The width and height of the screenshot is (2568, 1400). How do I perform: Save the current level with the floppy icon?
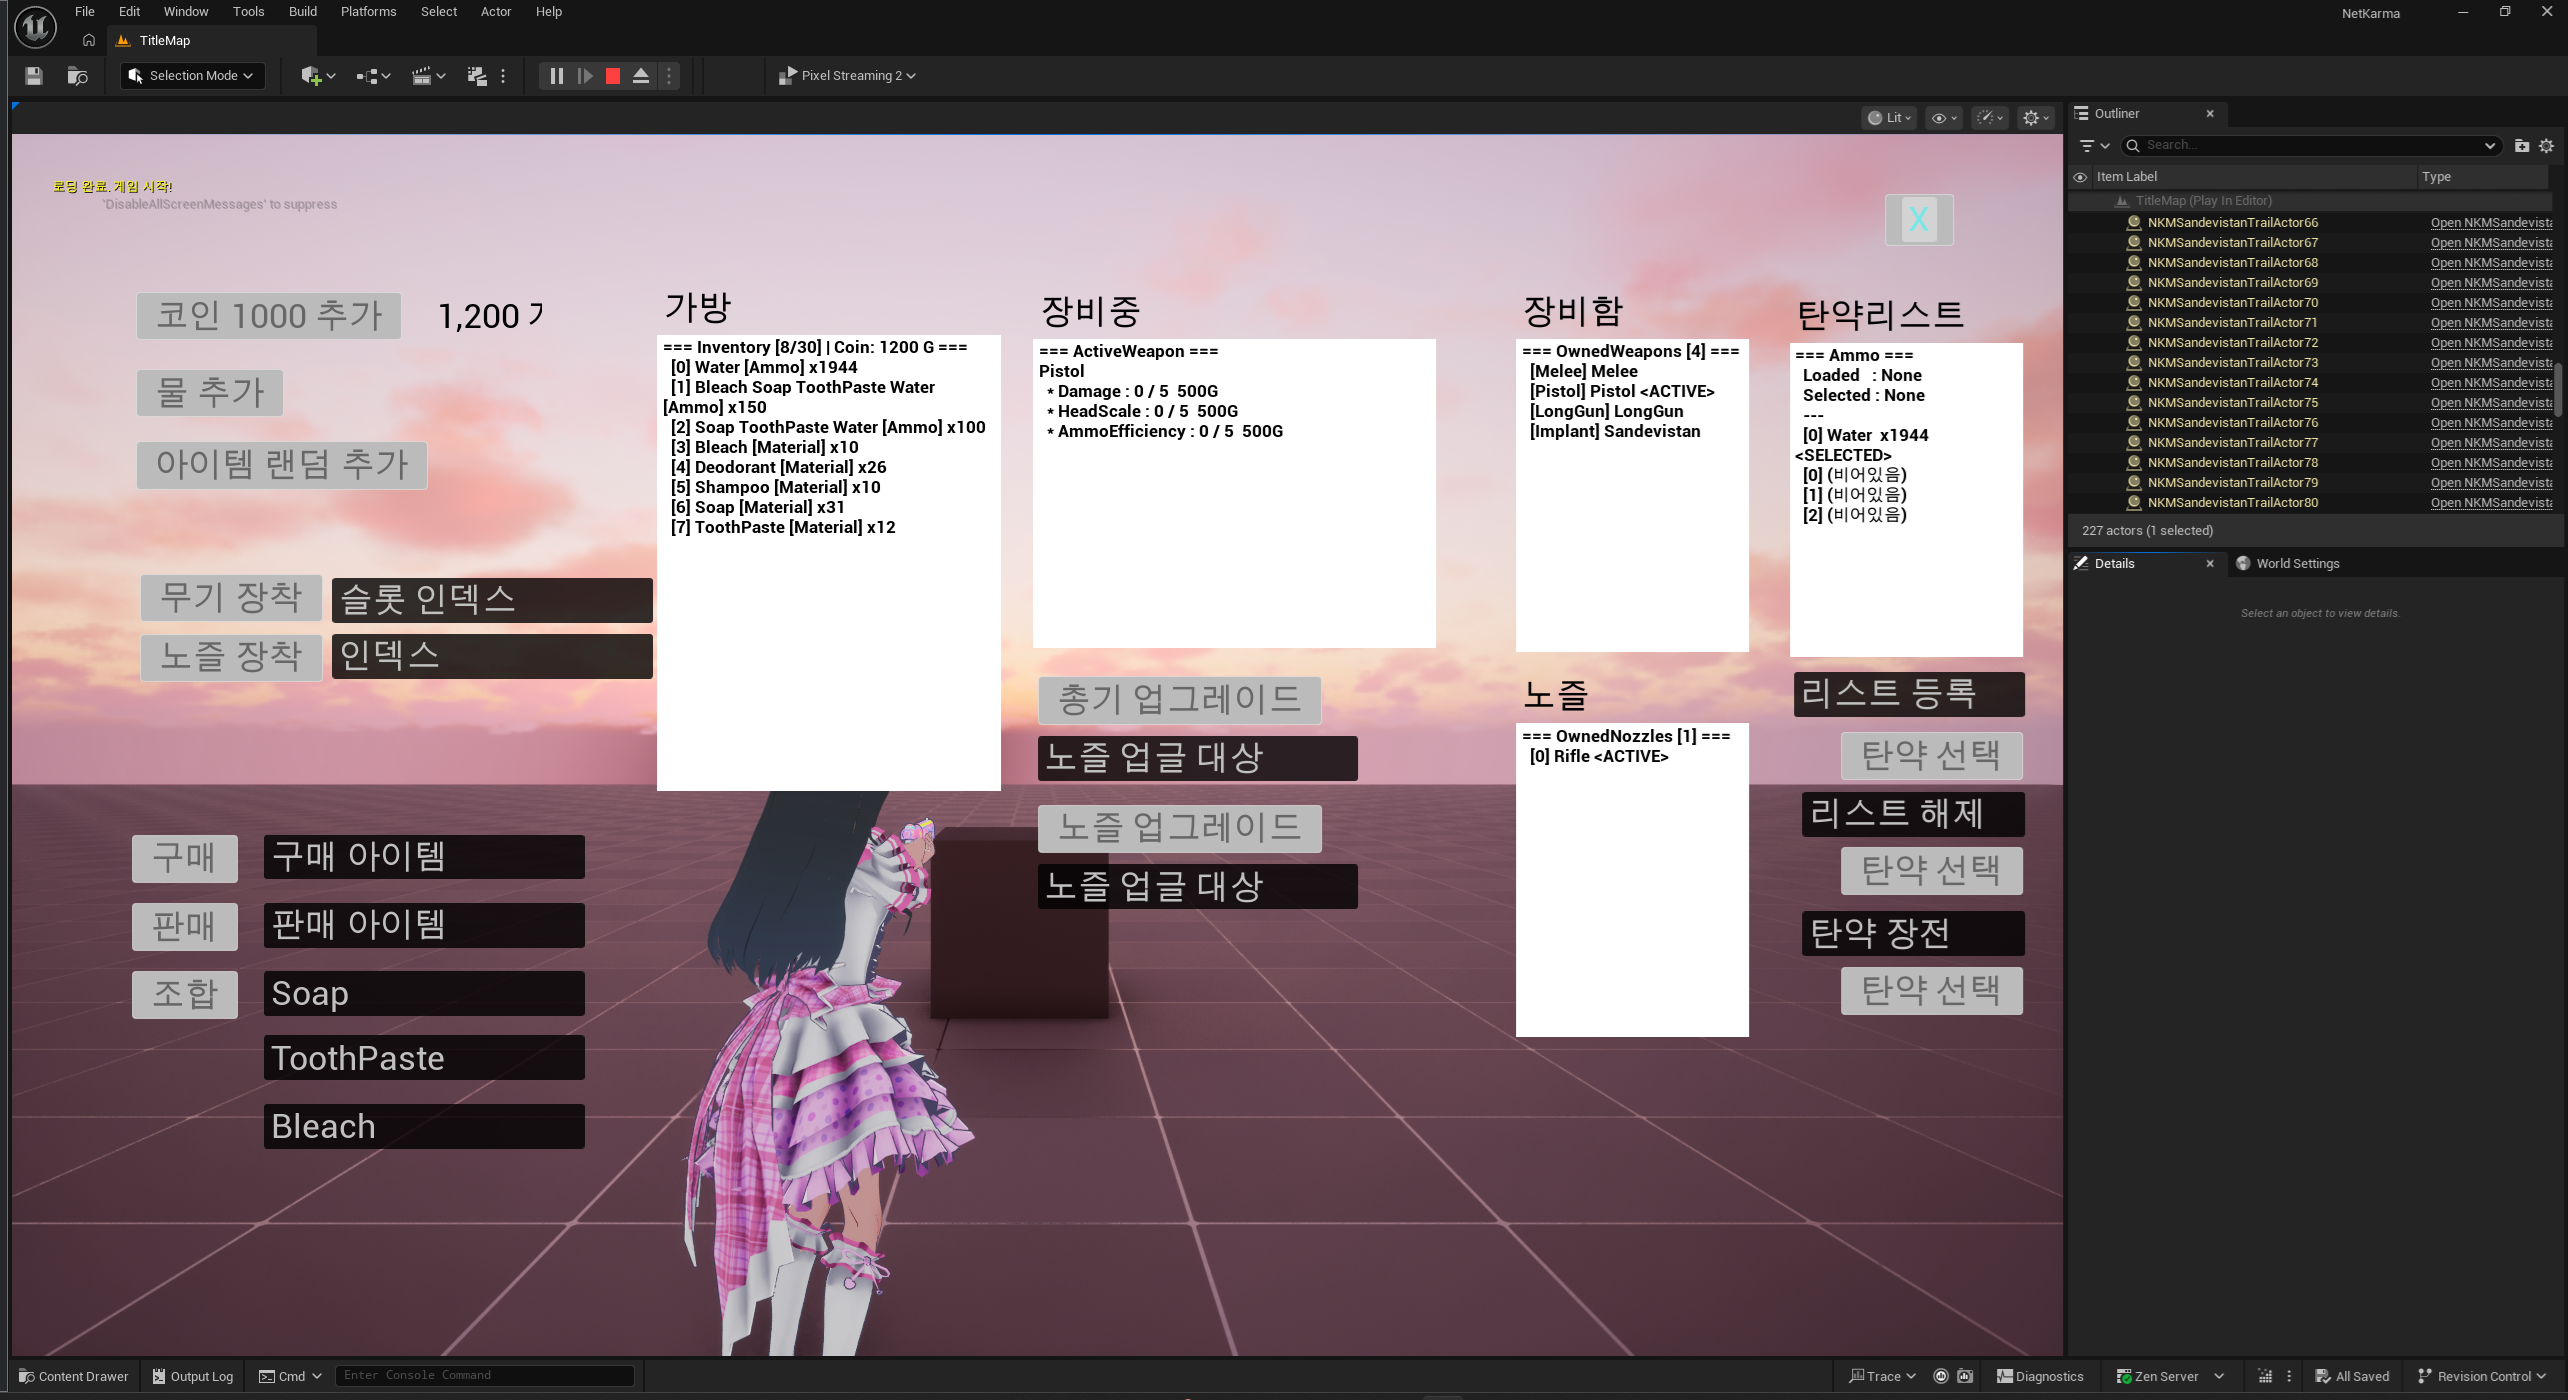(34, 76)
